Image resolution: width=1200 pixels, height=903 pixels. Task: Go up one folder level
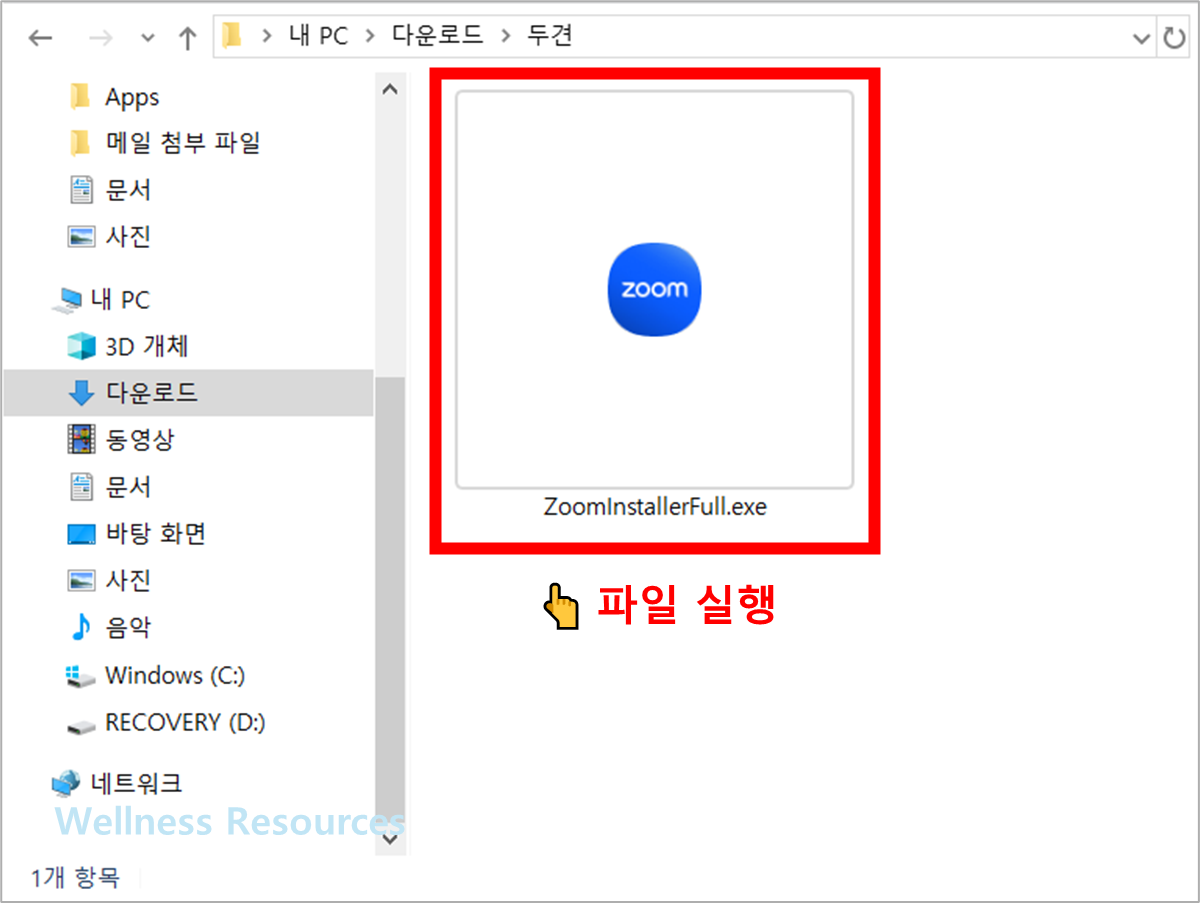click(187, 38)
